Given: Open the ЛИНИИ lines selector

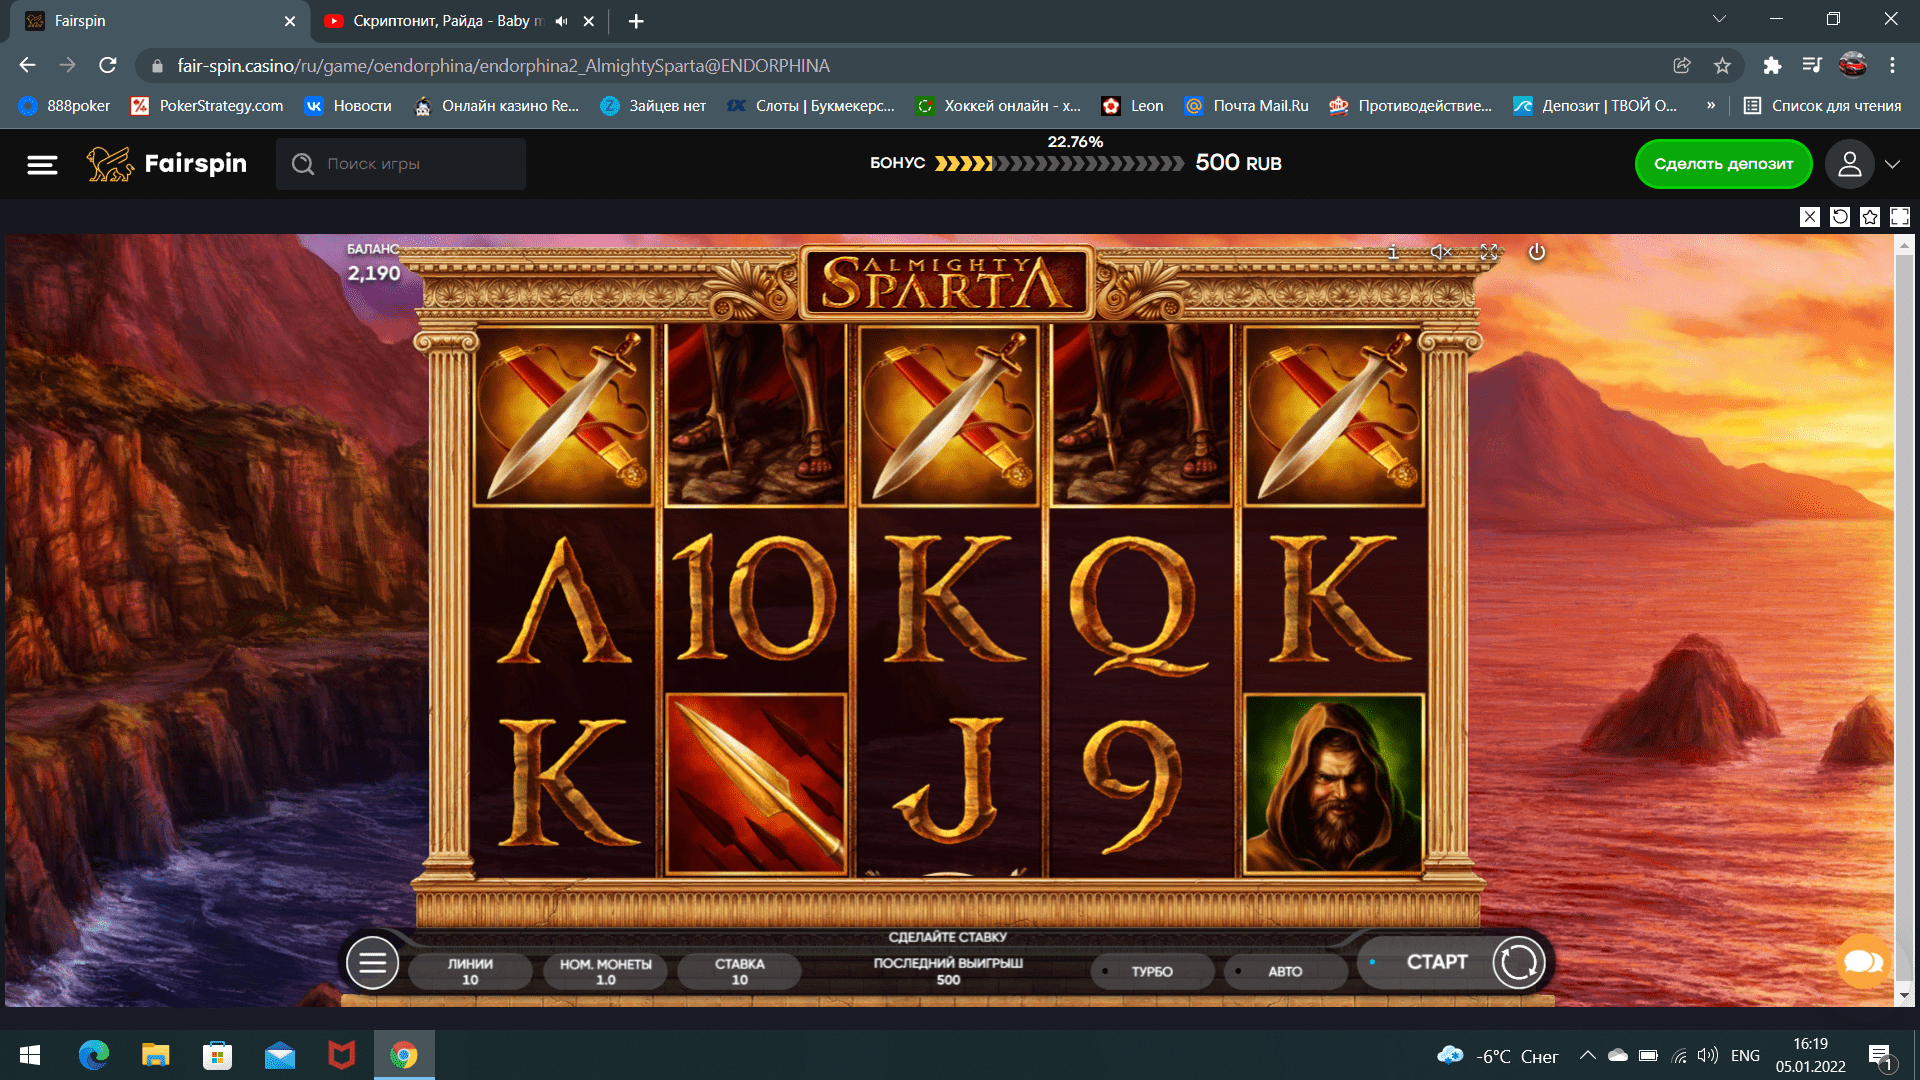Looking at the screenshot, I should tap(470, 971).
